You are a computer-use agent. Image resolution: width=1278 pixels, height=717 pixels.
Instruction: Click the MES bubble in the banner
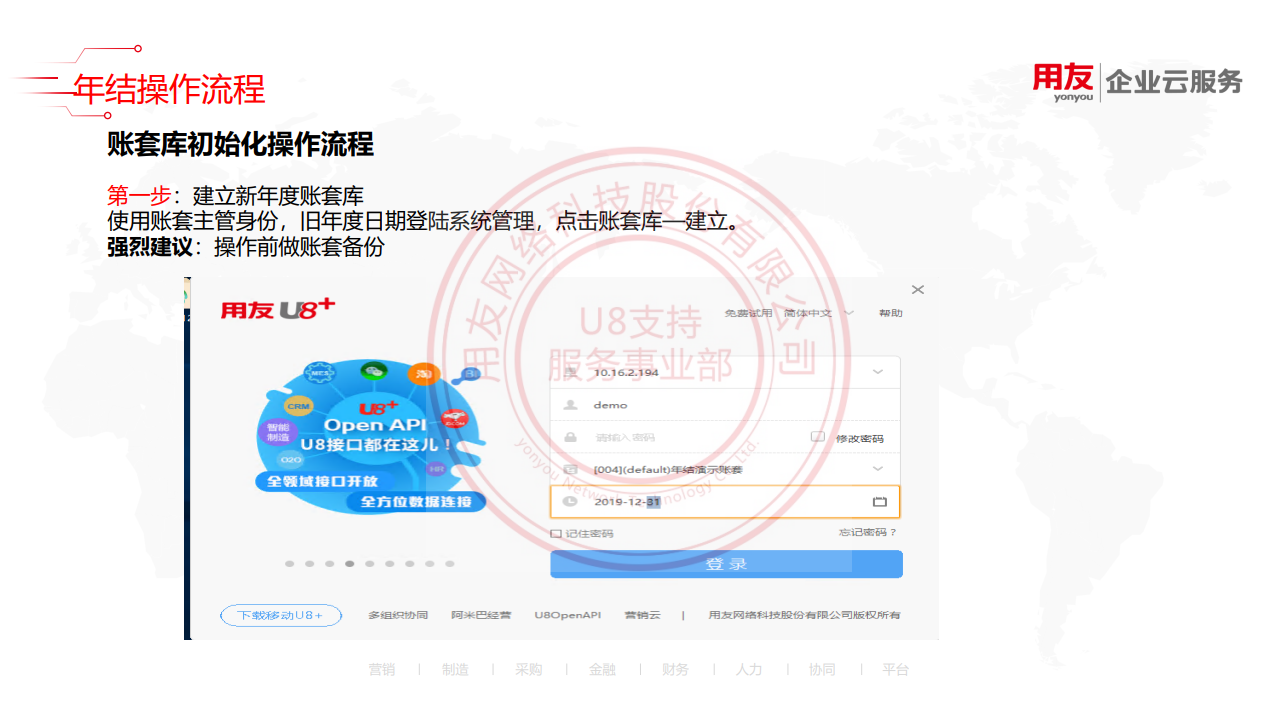321,373
